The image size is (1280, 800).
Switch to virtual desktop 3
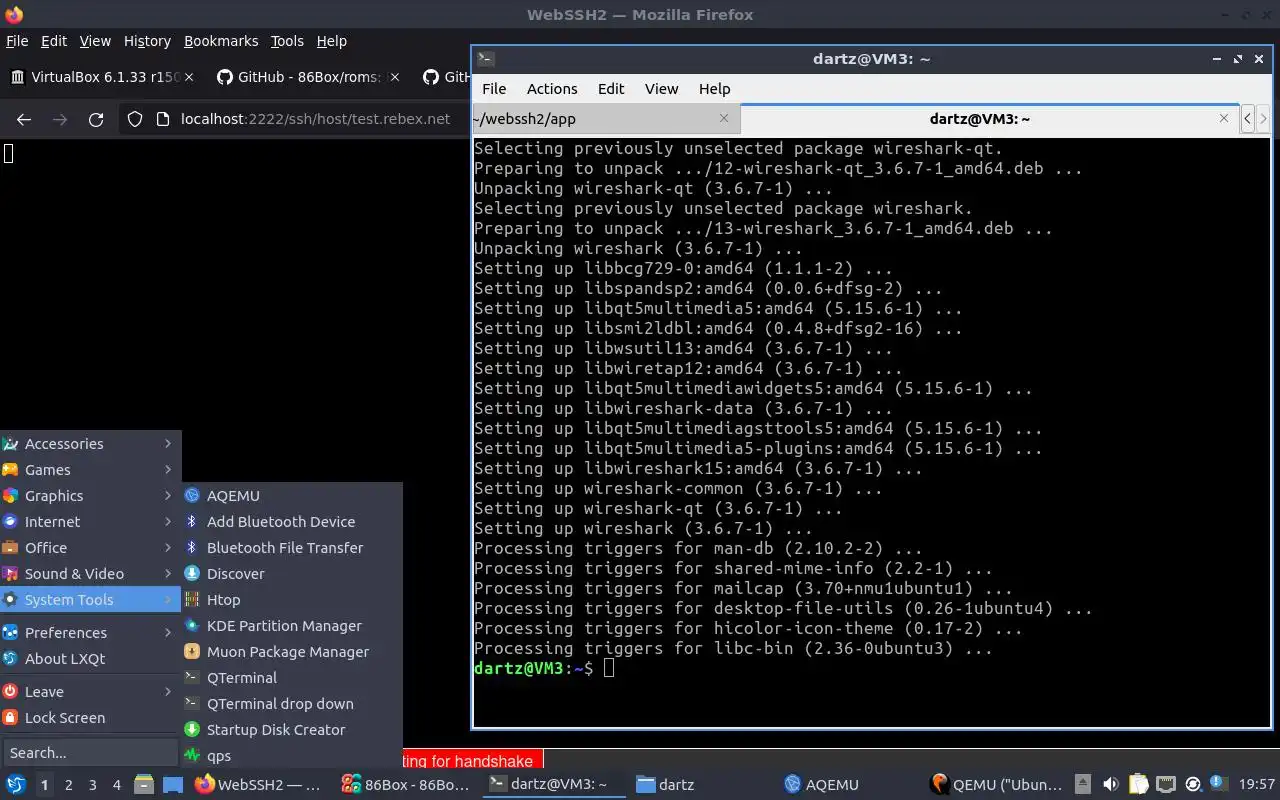tap(92, 785)
